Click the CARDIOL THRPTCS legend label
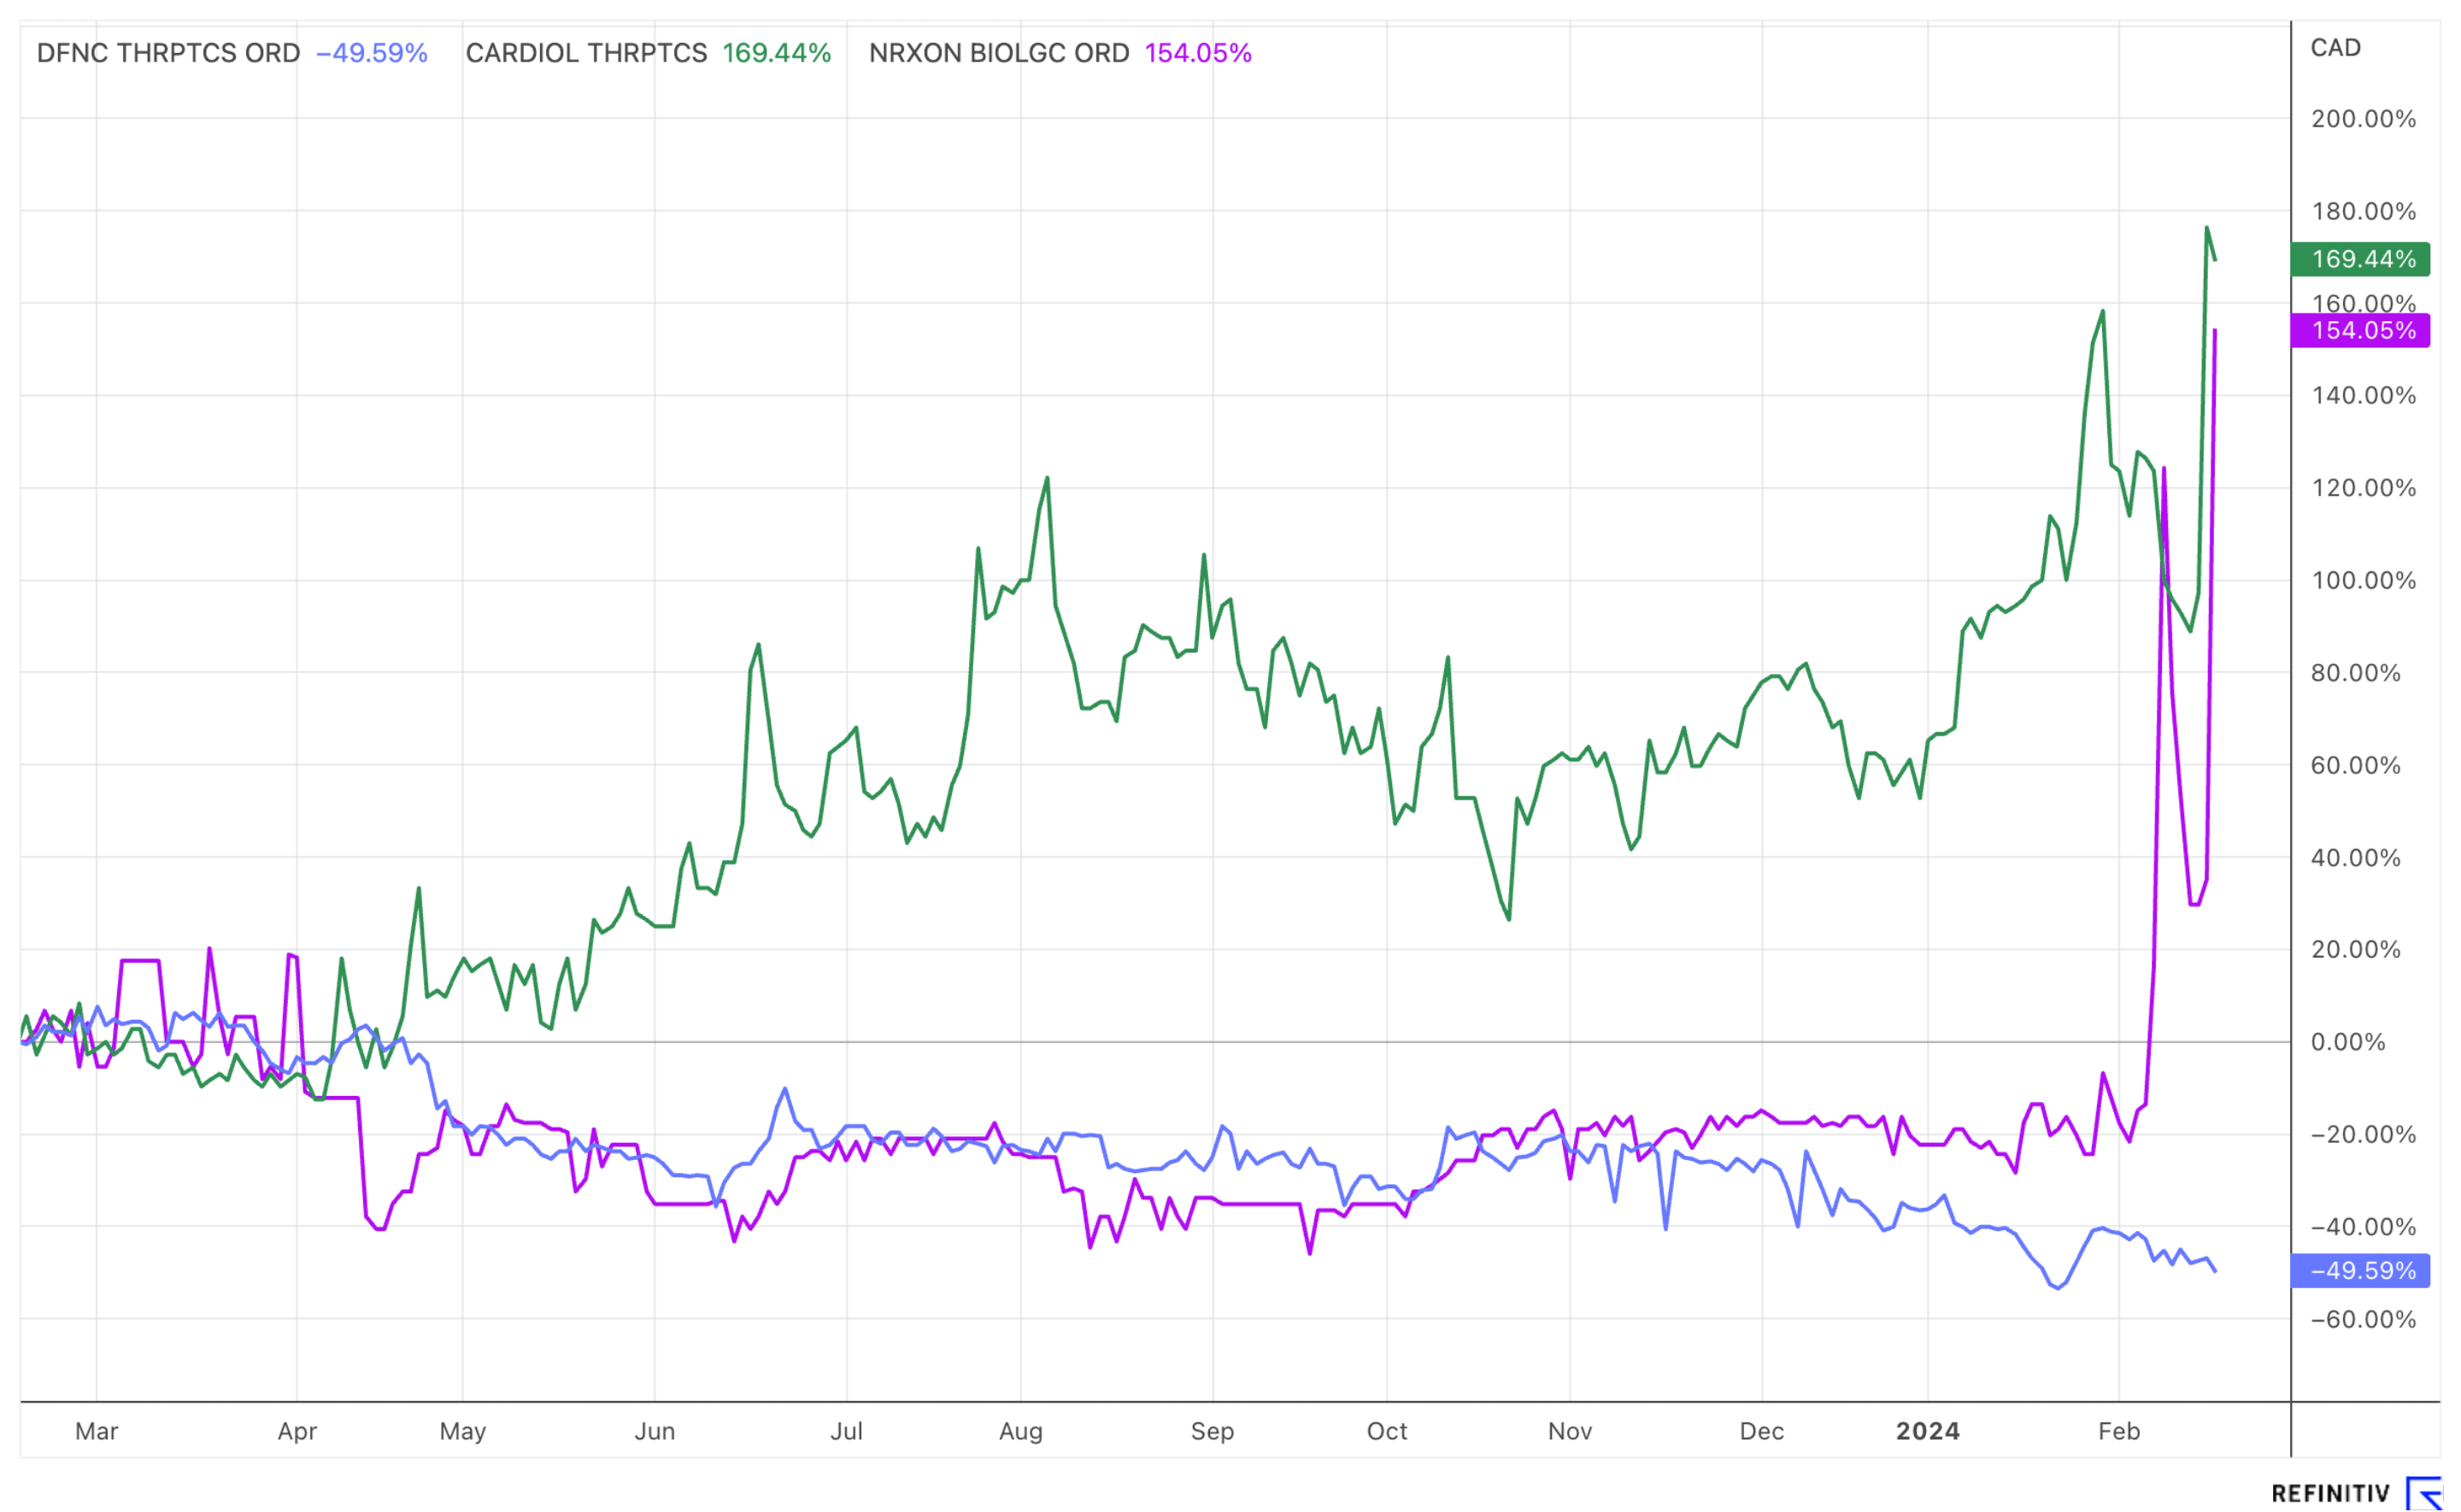2461x1512 pixels. [x=586, y=53]
